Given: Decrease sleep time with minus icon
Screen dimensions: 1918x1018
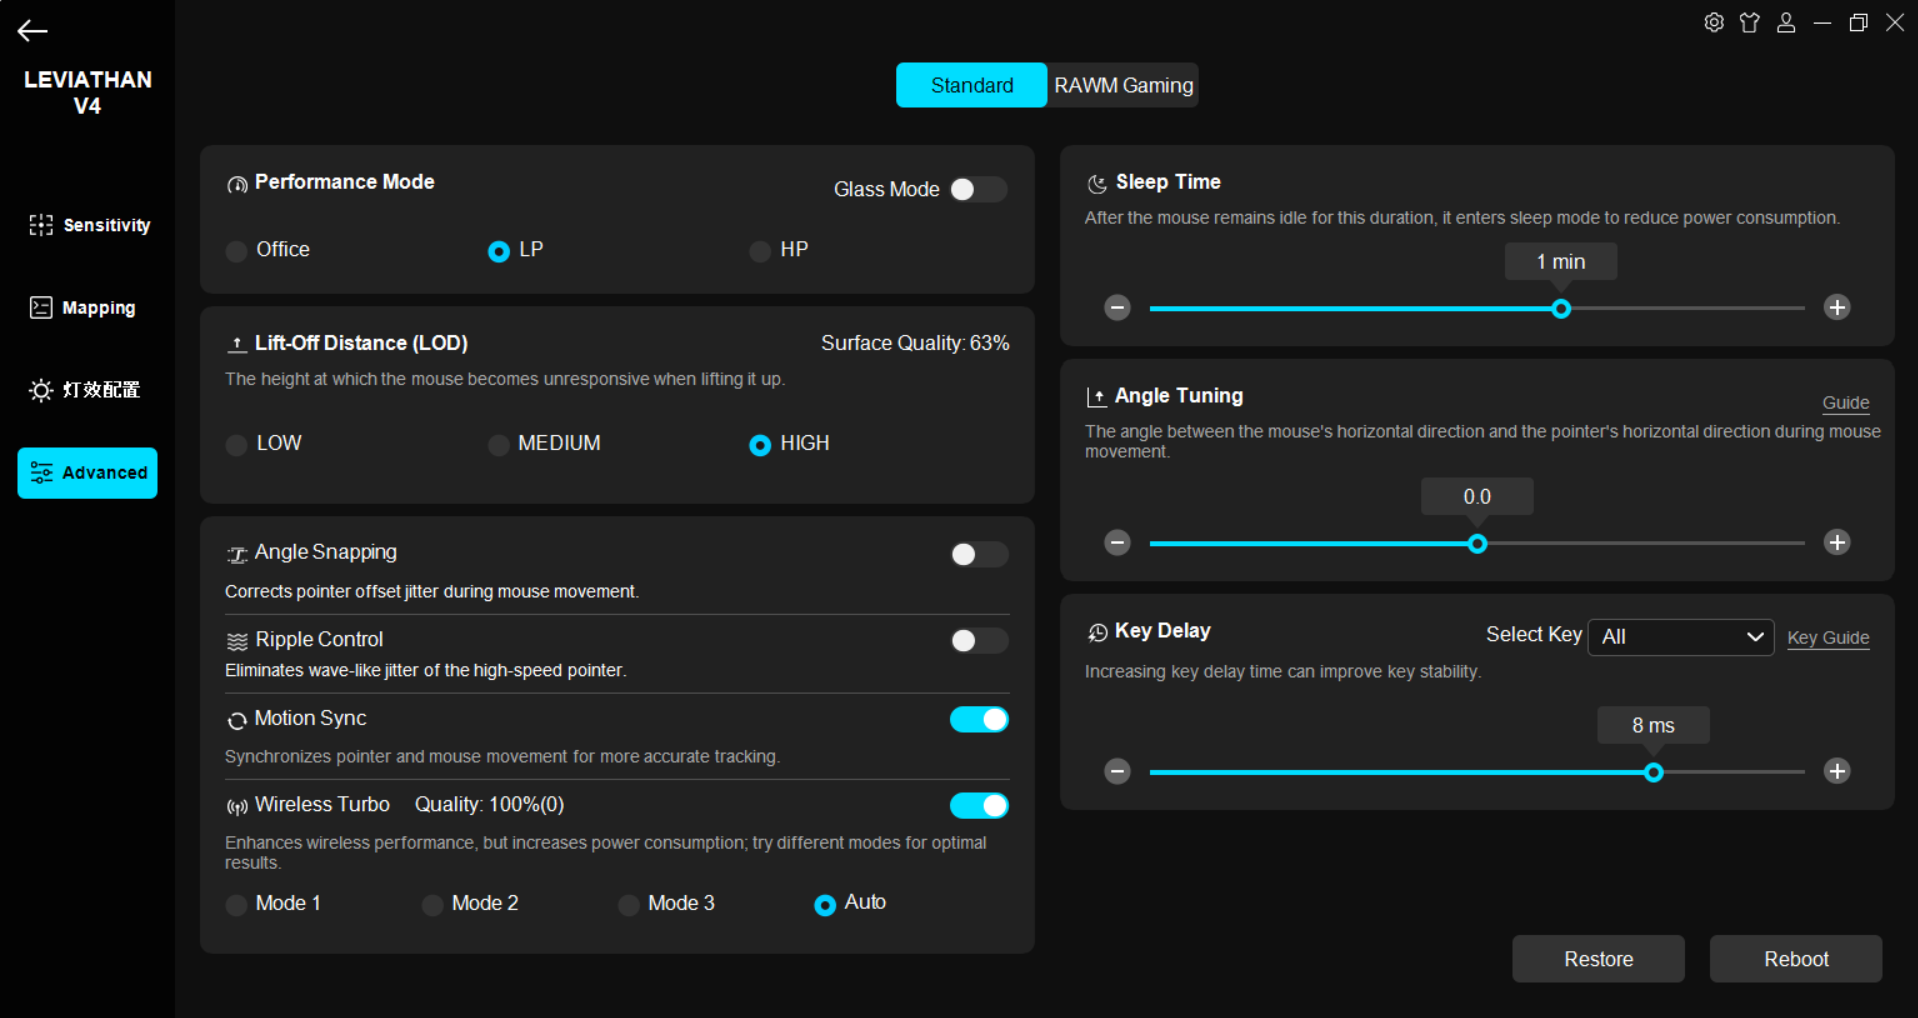Looking at the screenshot, I should pyautogui.click(x=1117, y=308).
